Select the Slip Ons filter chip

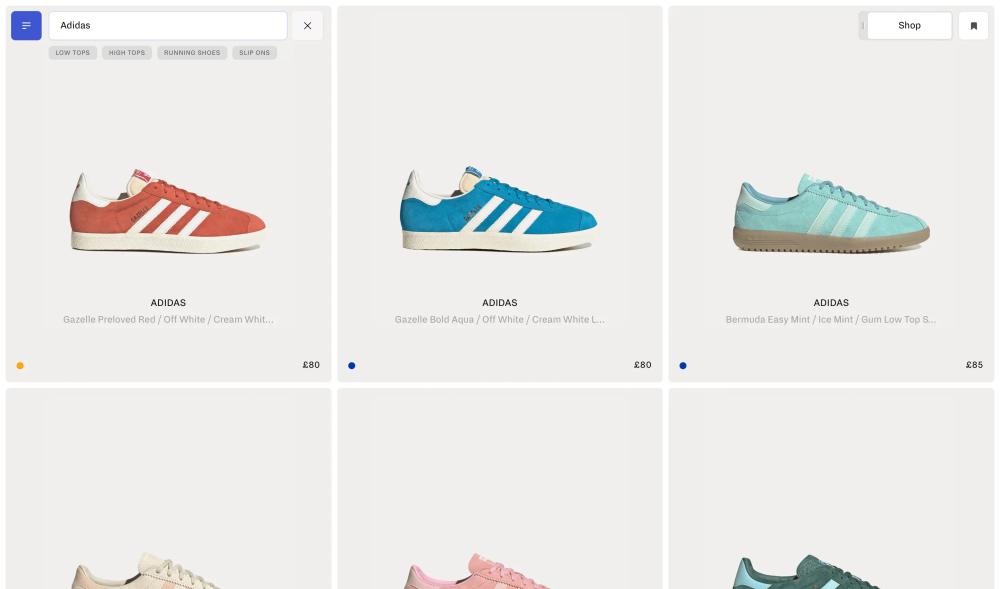[x=254, y=53]
